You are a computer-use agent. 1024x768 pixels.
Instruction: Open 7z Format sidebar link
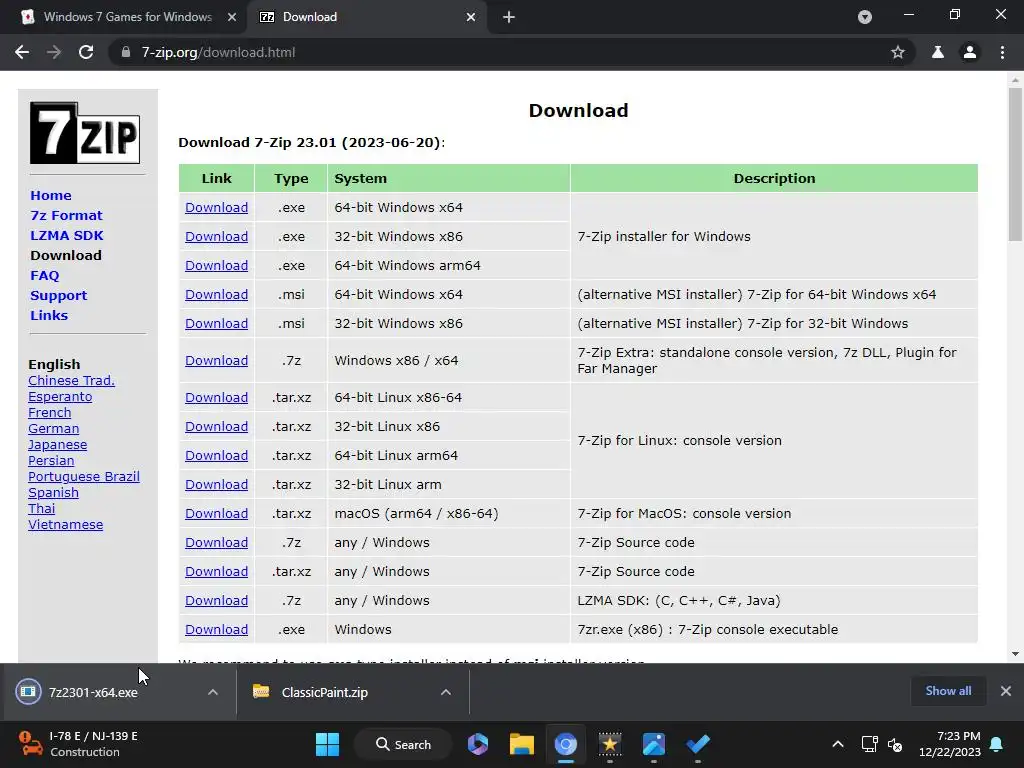point(66,216)
